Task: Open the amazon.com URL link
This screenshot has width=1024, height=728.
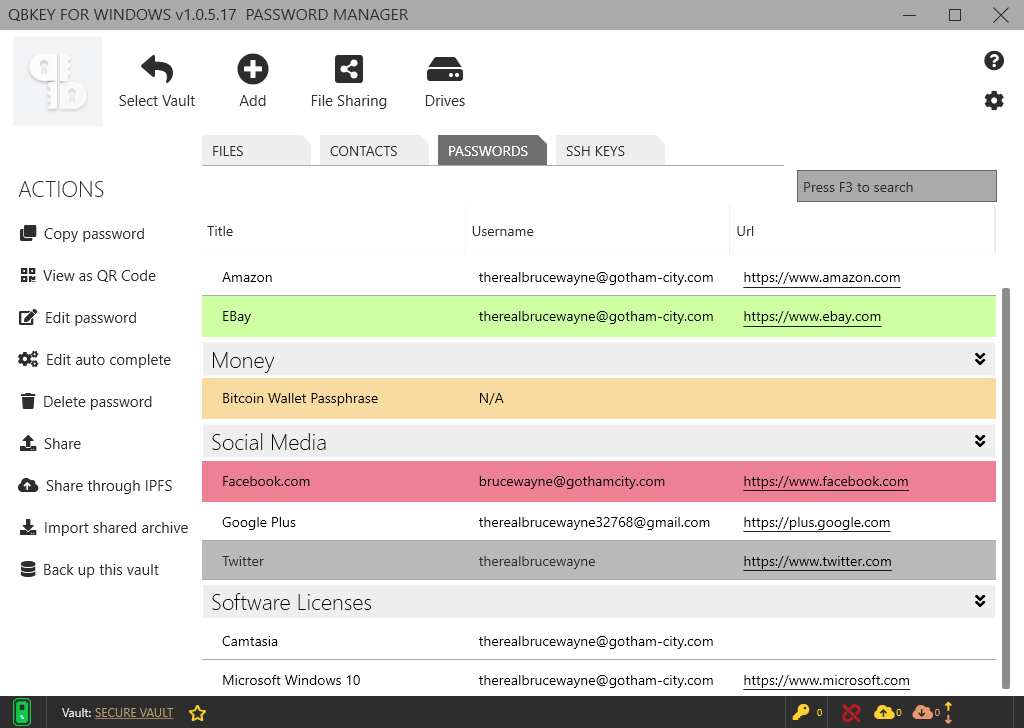Action: 822,277
